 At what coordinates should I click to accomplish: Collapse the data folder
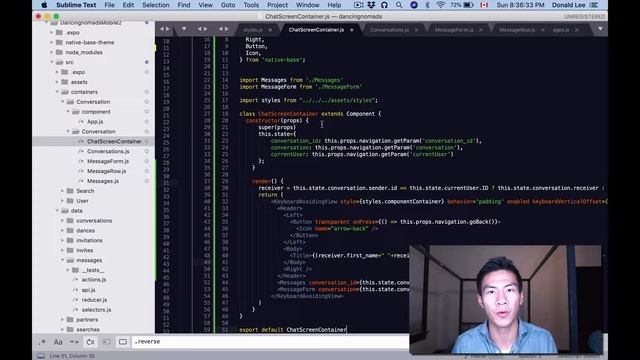point(57,211)
